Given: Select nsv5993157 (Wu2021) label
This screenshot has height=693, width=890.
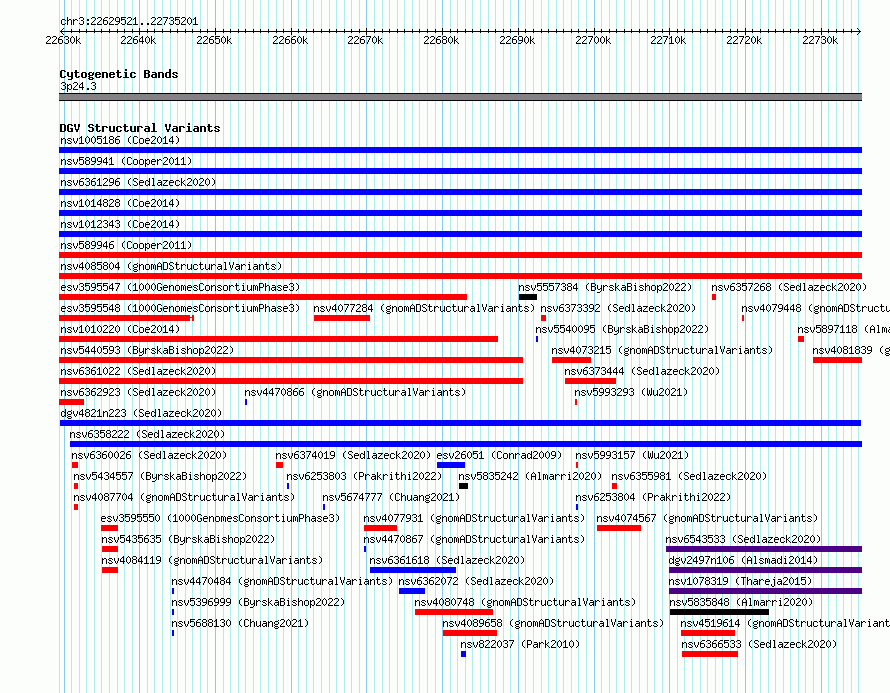Looking at the screenshot, I should coord(632,455).
